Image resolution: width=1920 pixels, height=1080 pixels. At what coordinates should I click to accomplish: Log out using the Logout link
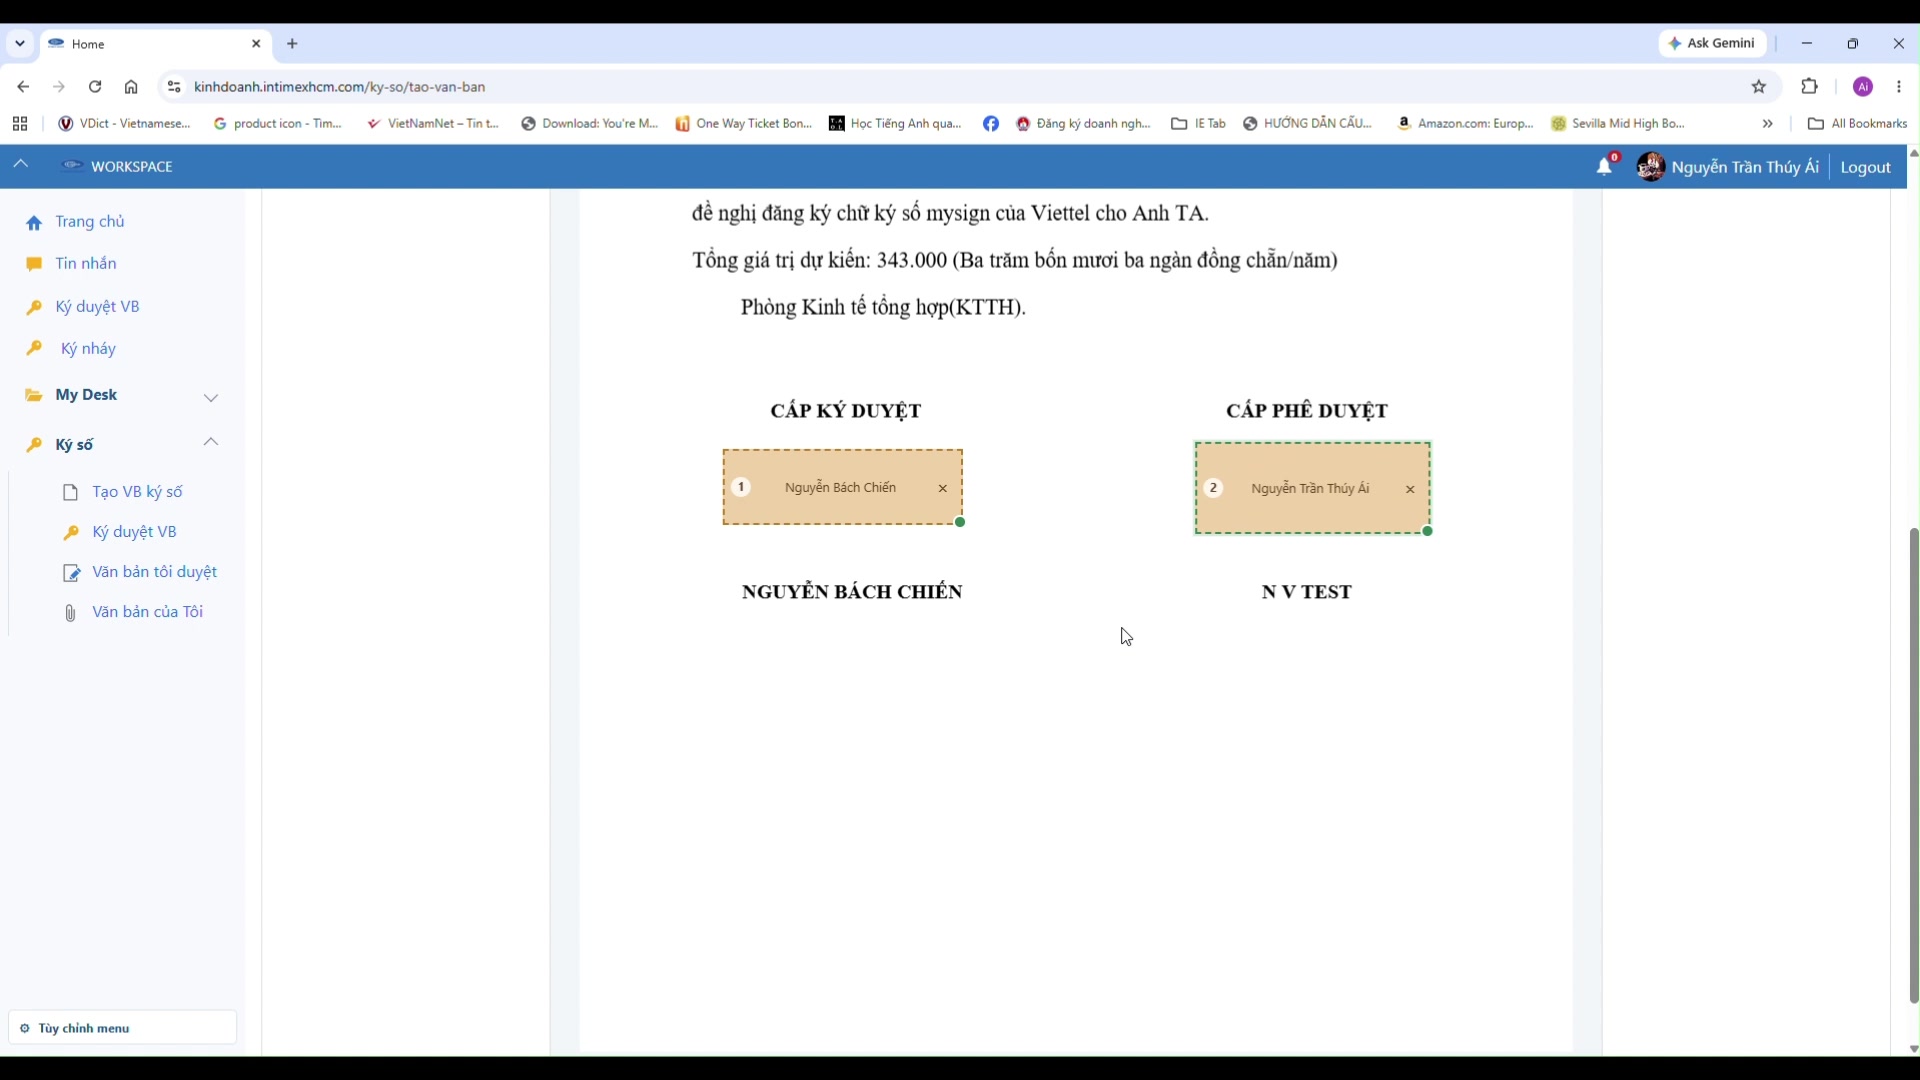click(x=1866, y=167)
